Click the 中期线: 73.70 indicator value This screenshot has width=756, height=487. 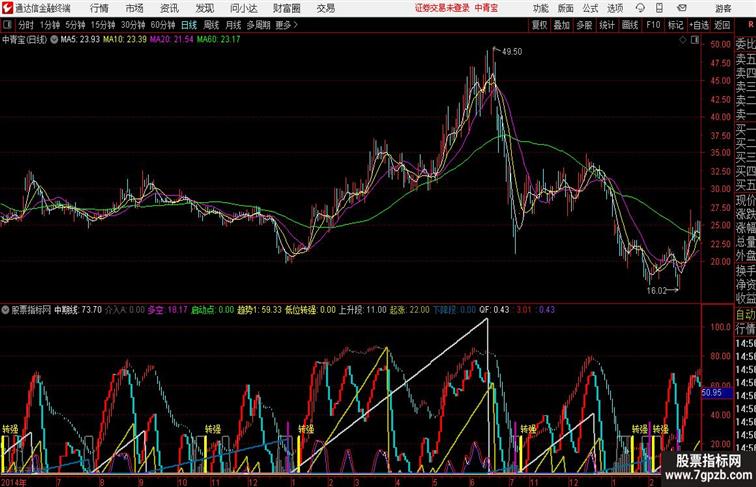pyautogui.click(x=78, y=310)
